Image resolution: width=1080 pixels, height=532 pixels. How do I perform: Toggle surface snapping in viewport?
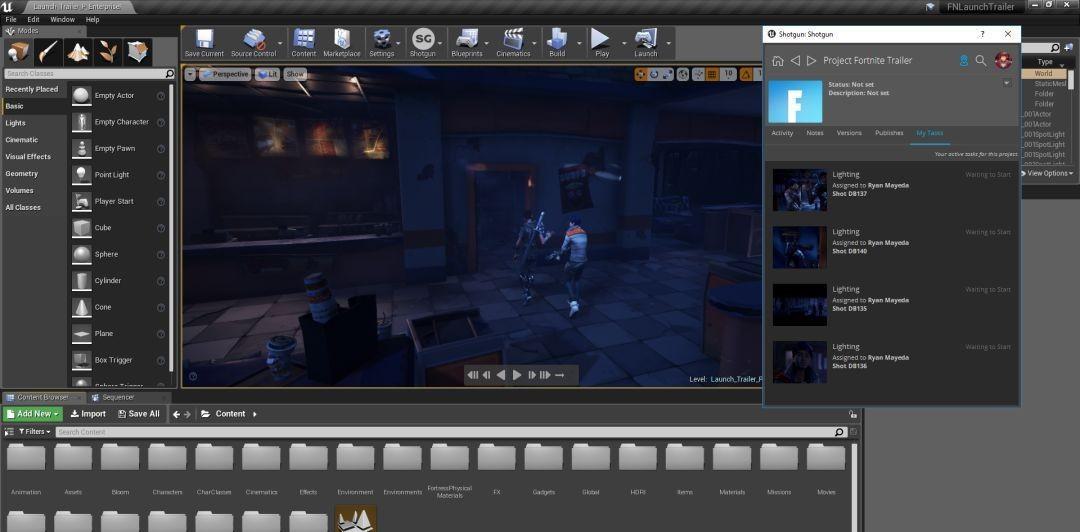698,74
